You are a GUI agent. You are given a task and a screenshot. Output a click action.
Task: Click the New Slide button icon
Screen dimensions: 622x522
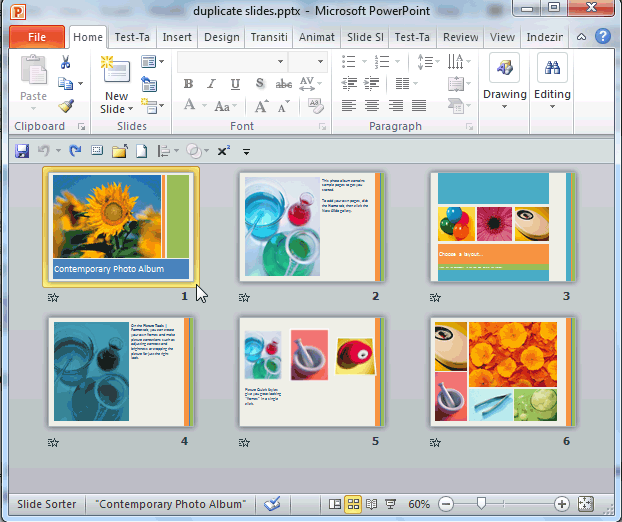(x=116, y=75)
